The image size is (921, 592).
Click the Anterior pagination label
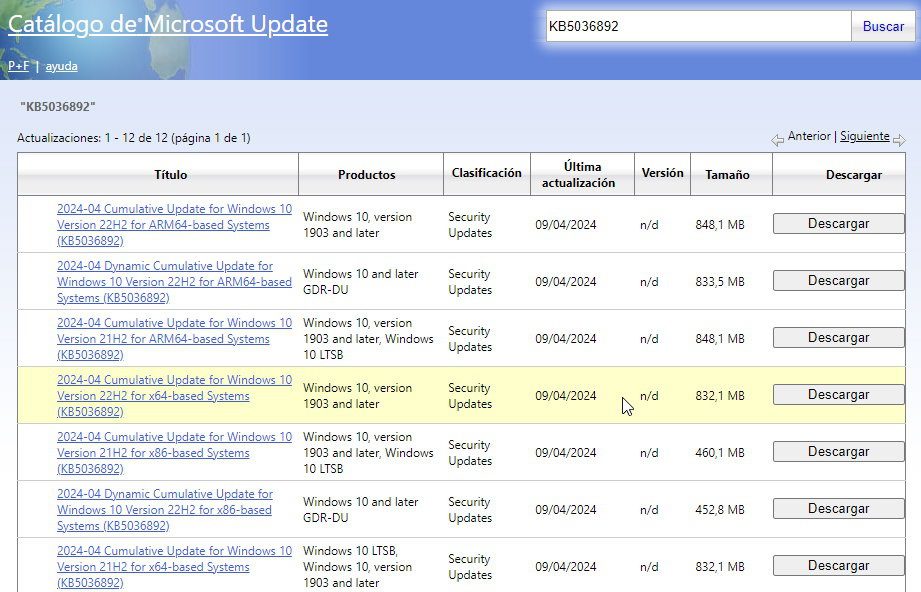809,136
